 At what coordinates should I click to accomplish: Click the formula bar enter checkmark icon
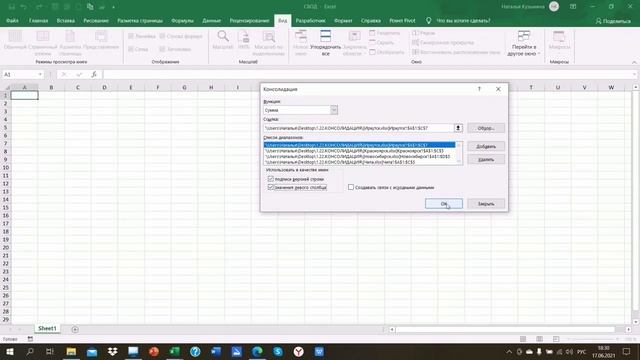pyautogui.click(x=79, y=74)
